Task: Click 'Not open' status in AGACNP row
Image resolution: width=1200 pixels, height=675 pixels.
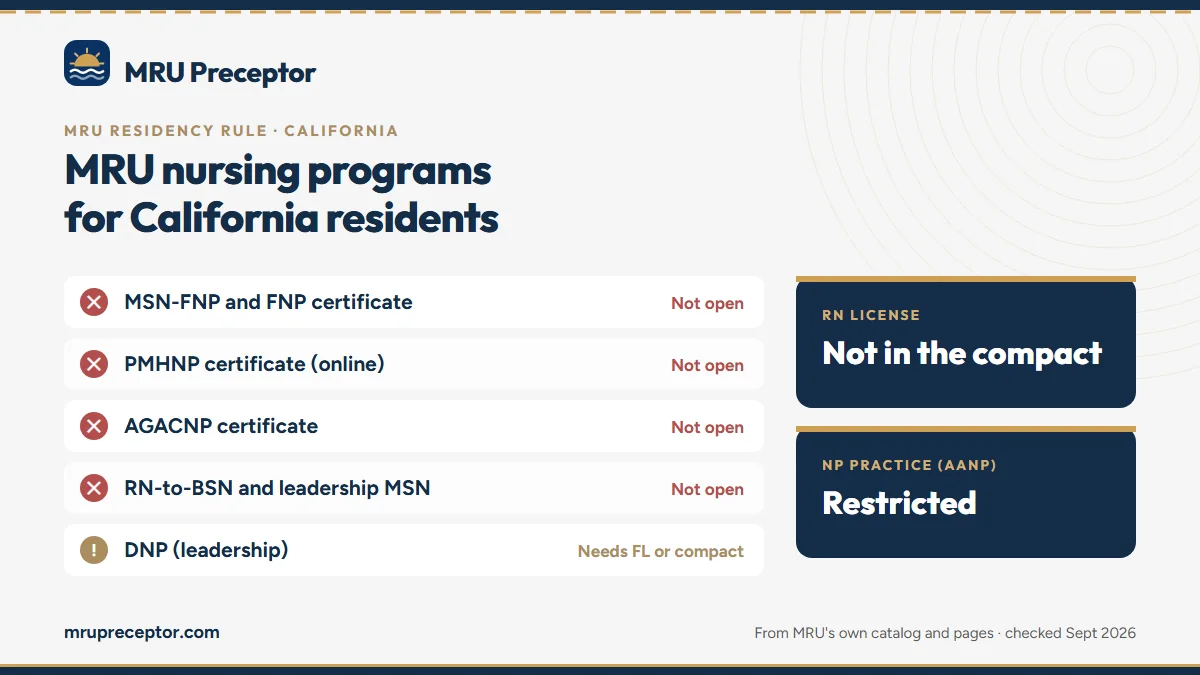Action: [707, 428]
